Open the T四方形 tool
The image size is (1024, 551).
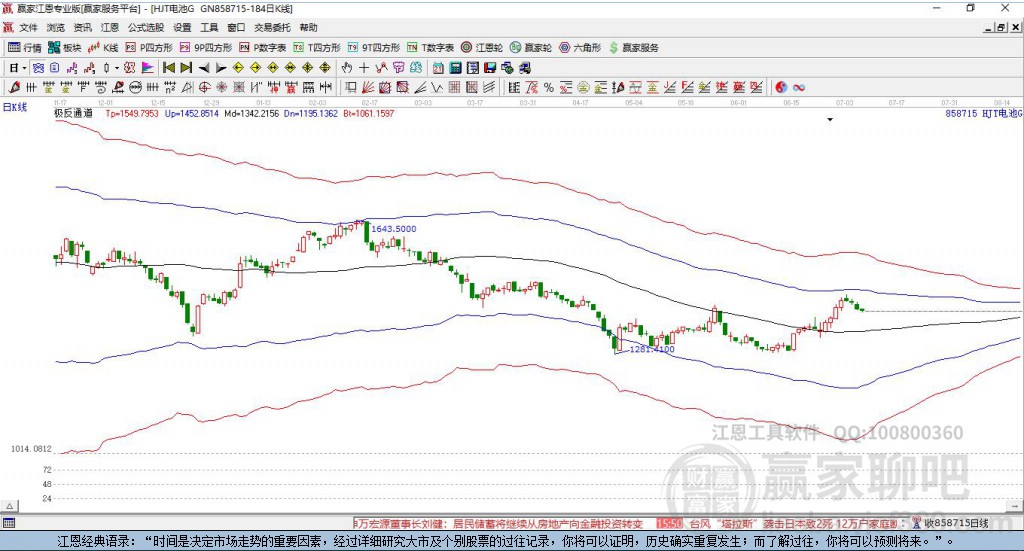(317, 48)
